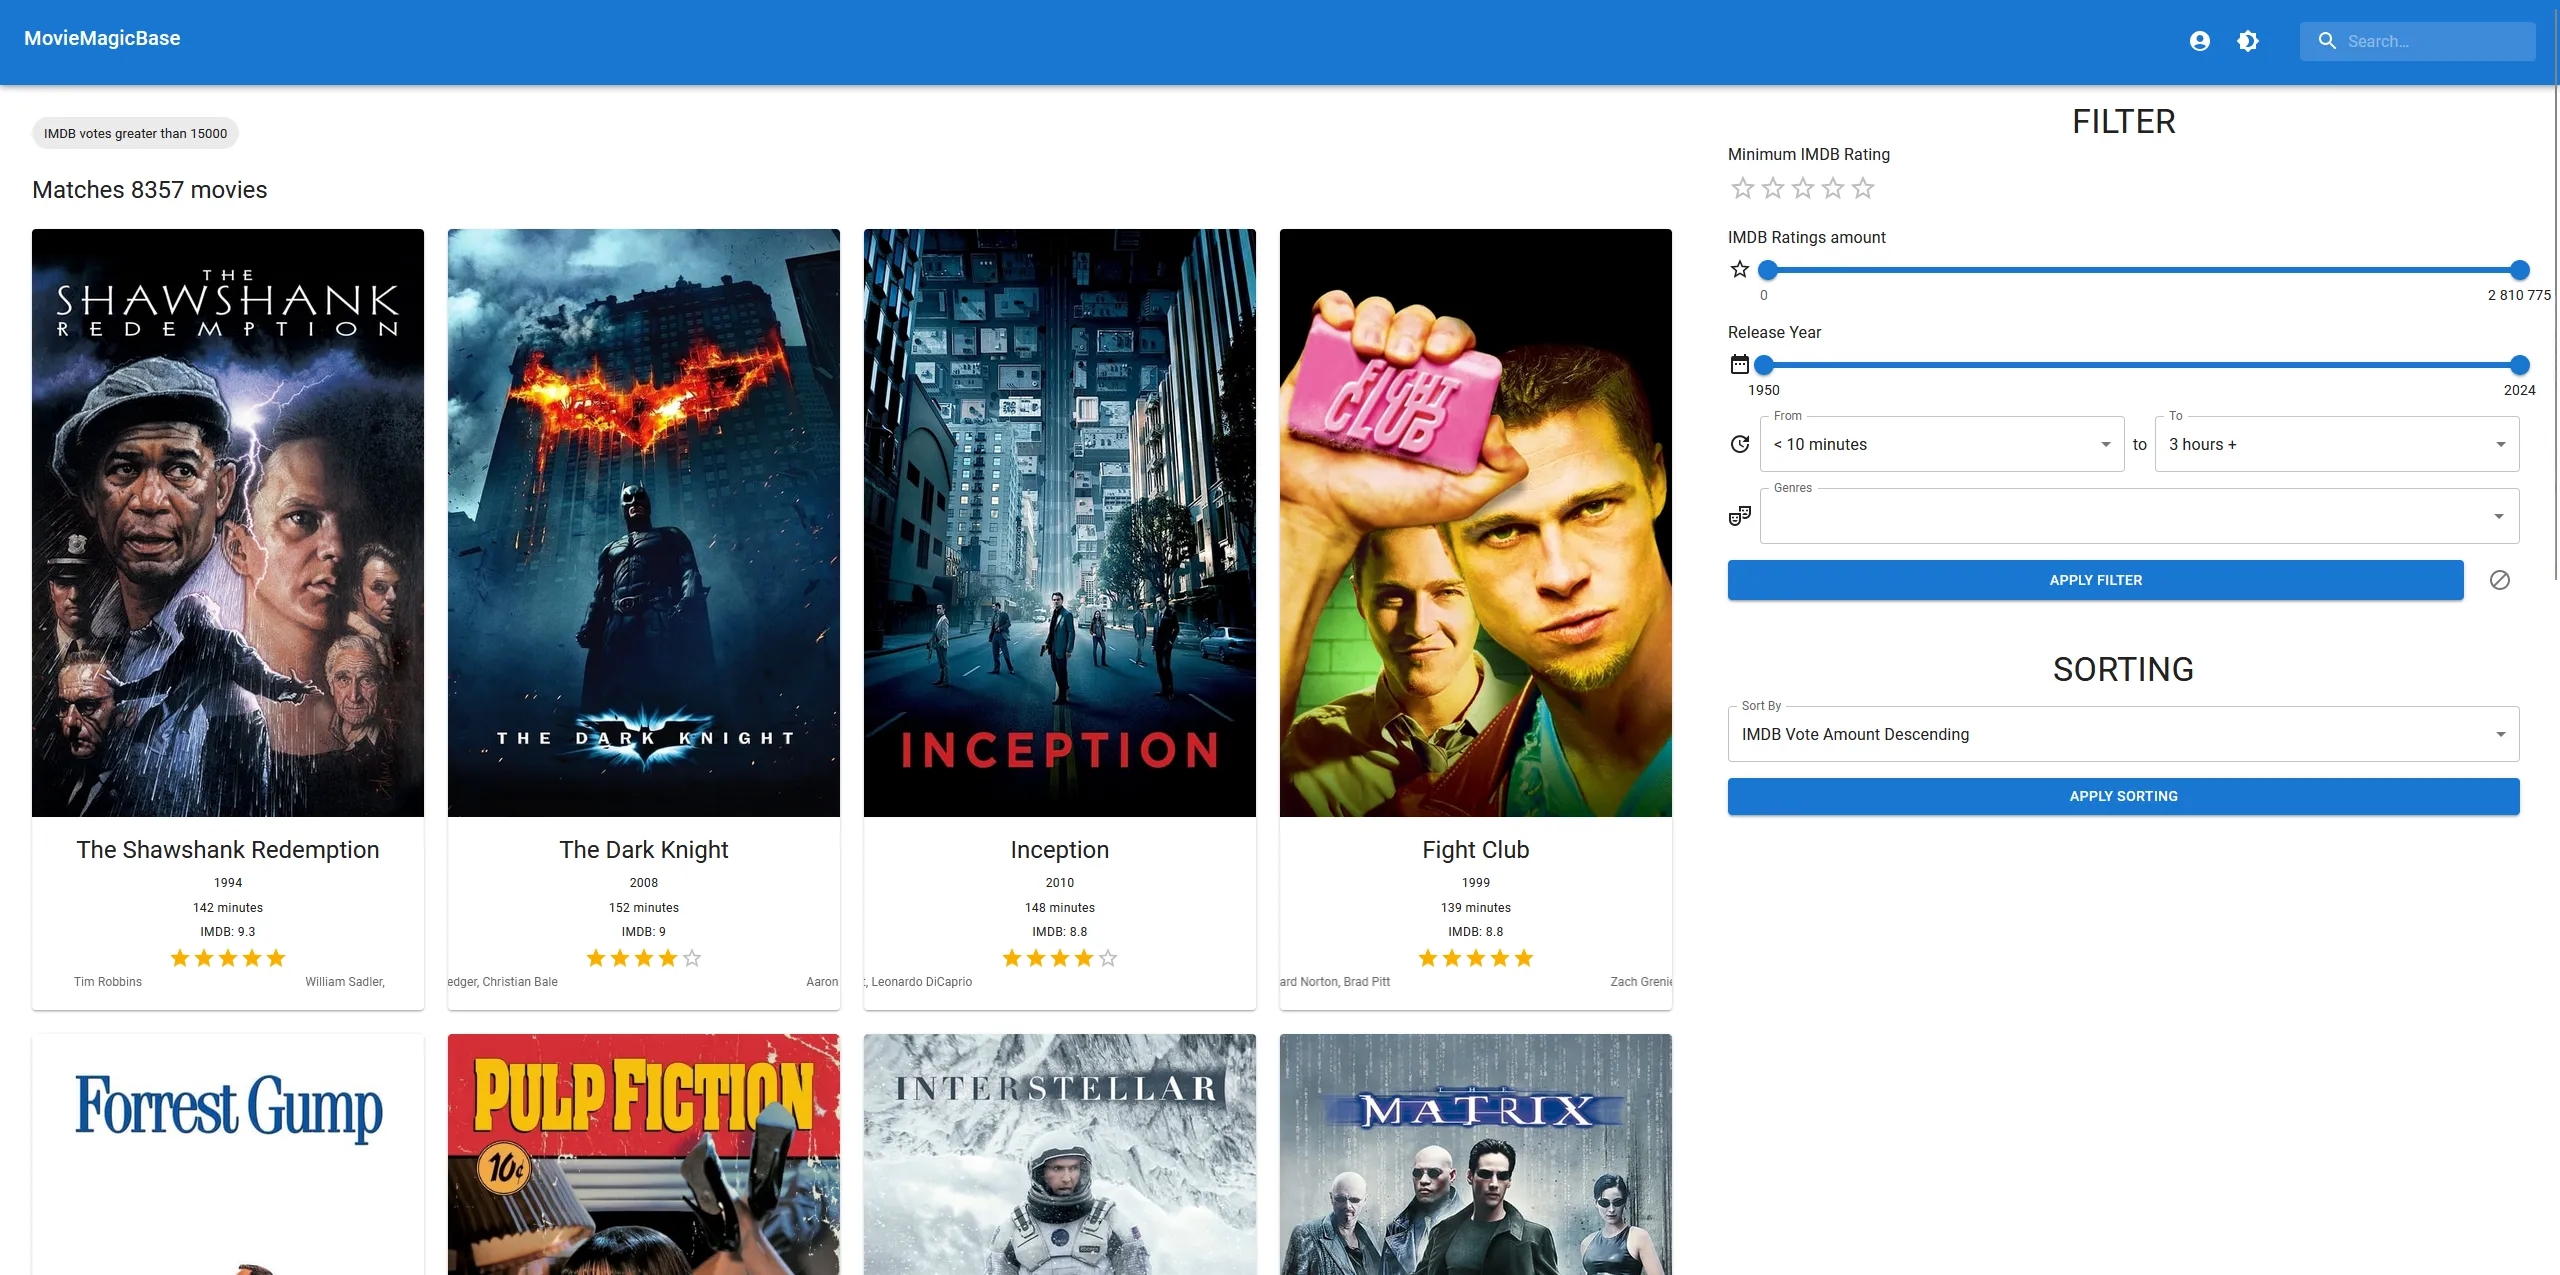Expand the Genres dropdown
The image size is (2560, 1275).
2139,516
